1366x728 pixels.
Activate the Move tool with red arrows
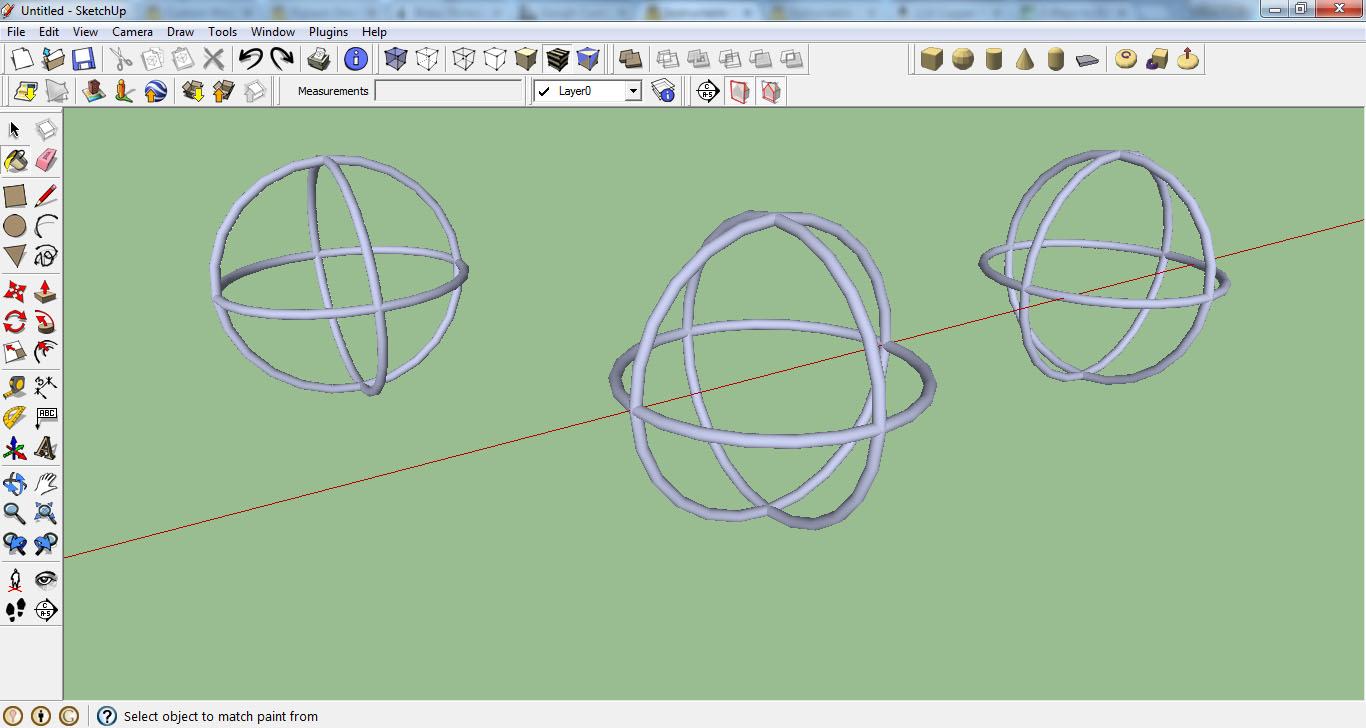click(15, 292)
